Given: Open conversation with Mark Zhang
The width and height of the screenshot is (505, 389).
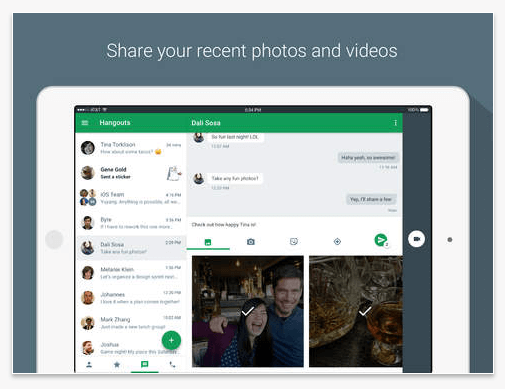Looking at the screenshot, I should 131,323.
